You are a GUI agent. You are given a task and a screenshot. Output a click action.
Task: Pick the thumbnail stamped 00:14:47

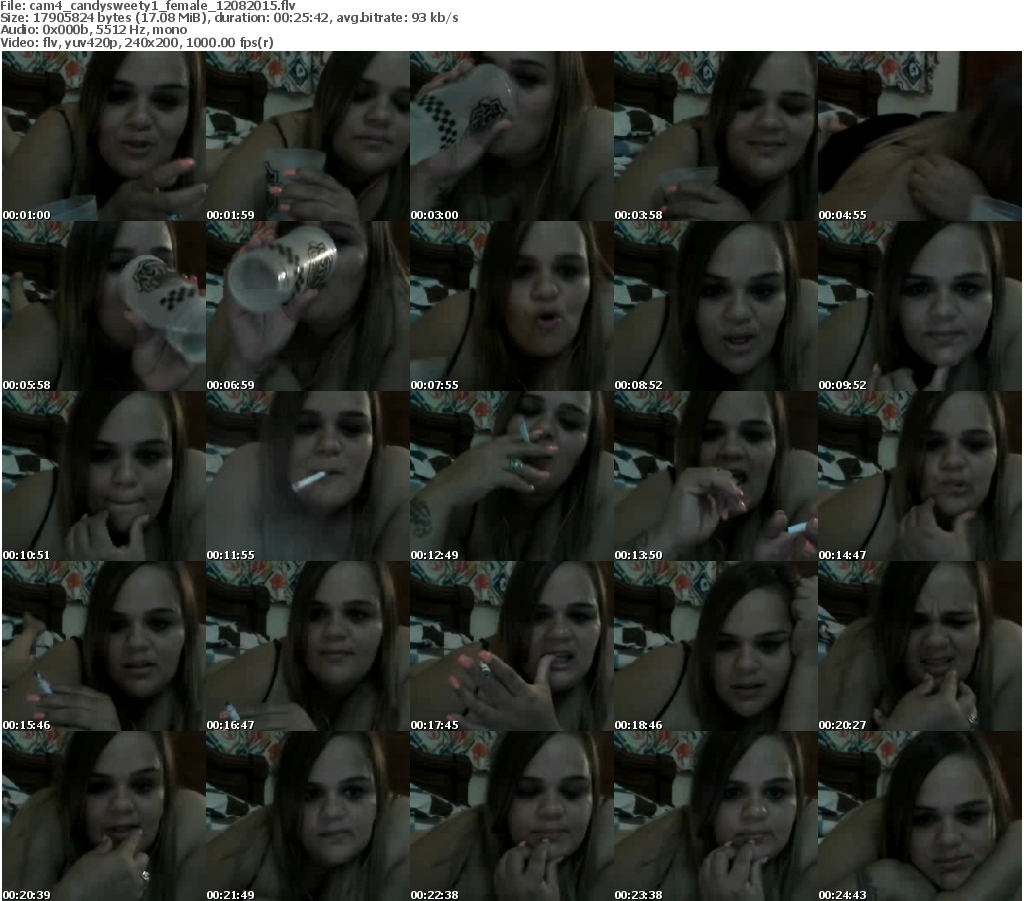click(x=920, y=476)
